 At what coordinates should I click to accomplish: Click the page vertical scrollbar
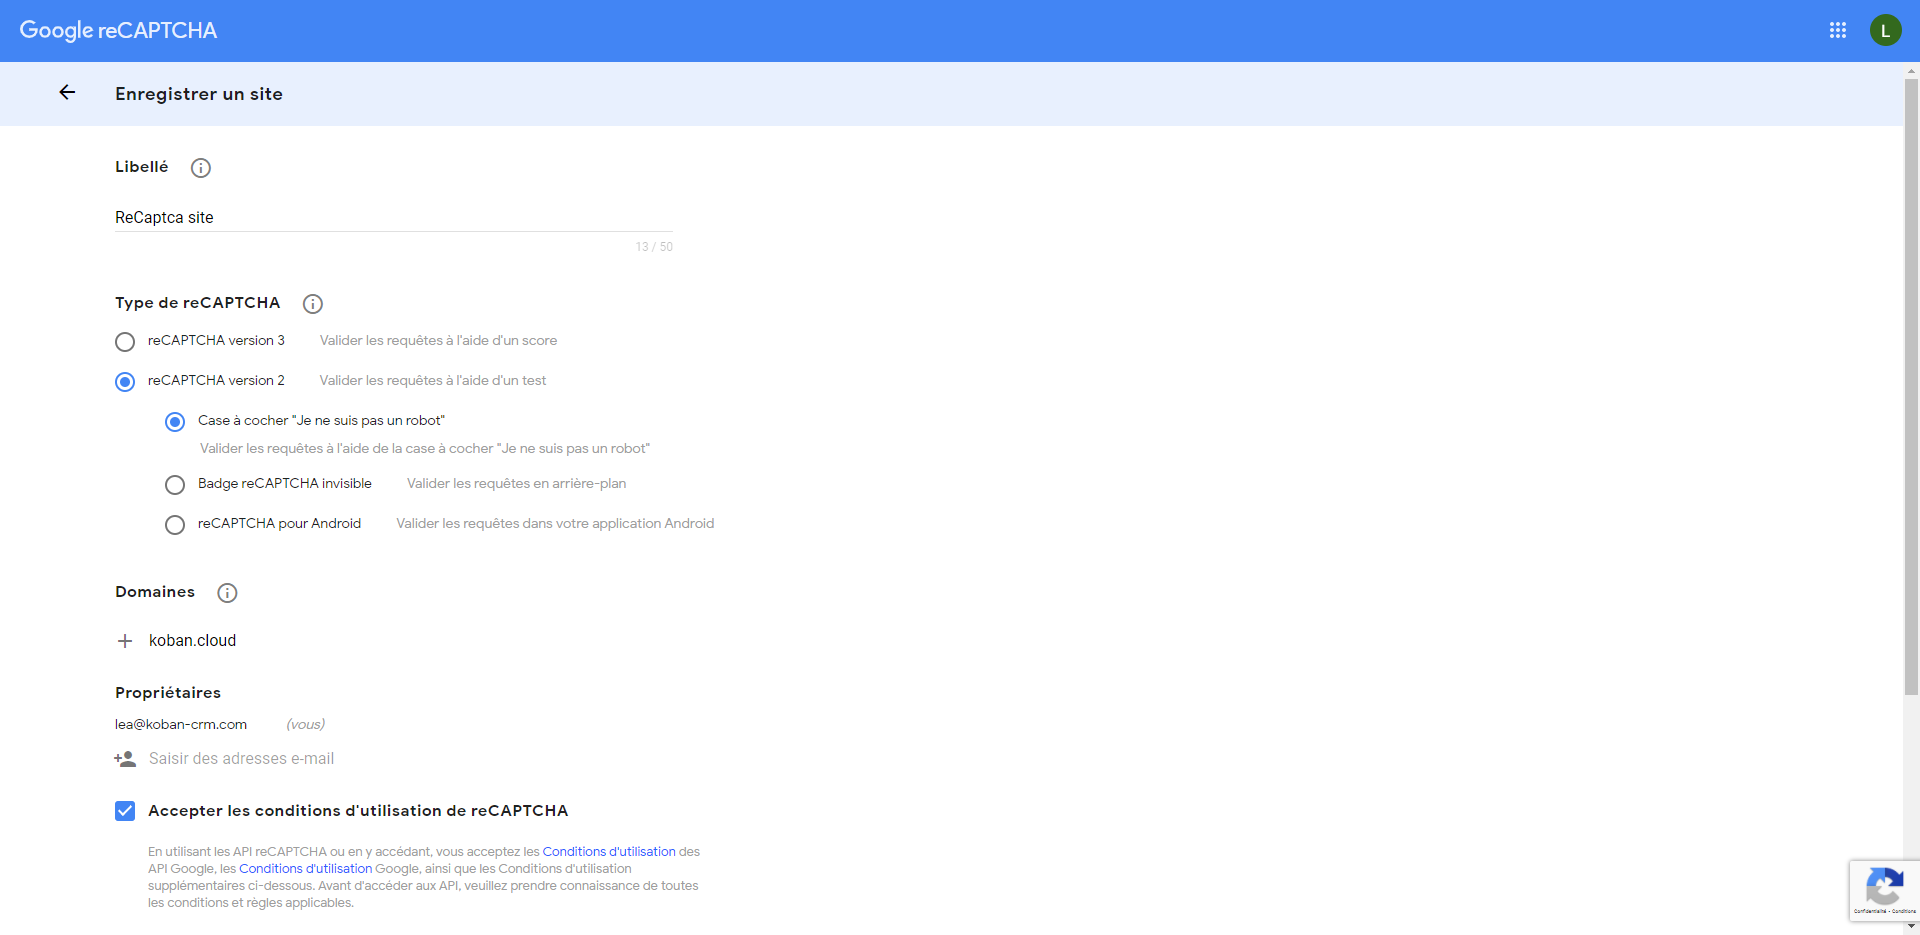1911,386
